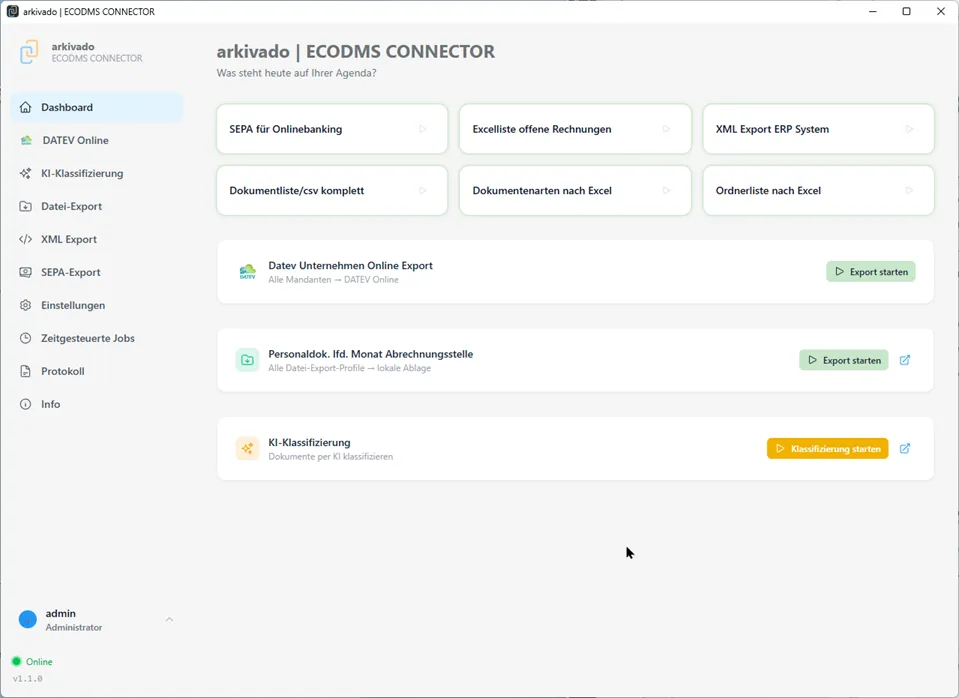Click the Zeitgesteuerte Jobs clock icon
The width and height of the screenshot is (959, 698).
[x=25, y=338]
